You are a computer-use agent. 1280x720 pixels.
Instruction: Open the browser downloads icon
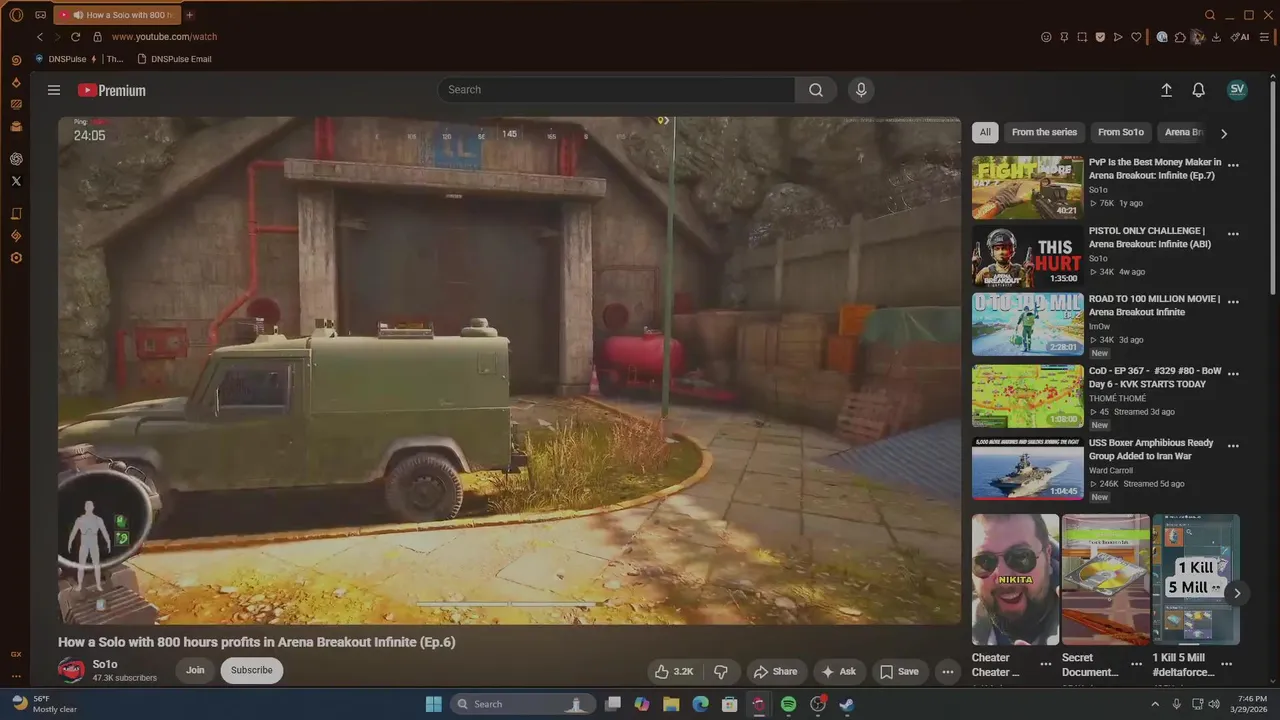click(1216, 37)
